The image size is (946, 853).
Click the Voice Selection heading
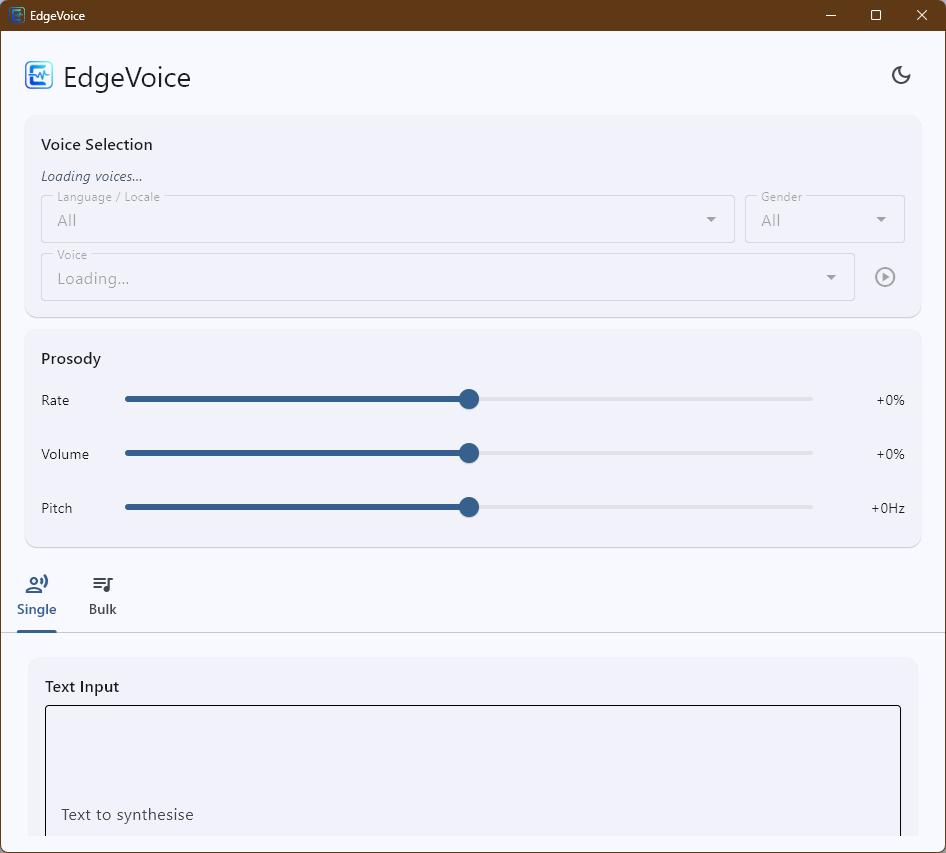coord(97,145)
